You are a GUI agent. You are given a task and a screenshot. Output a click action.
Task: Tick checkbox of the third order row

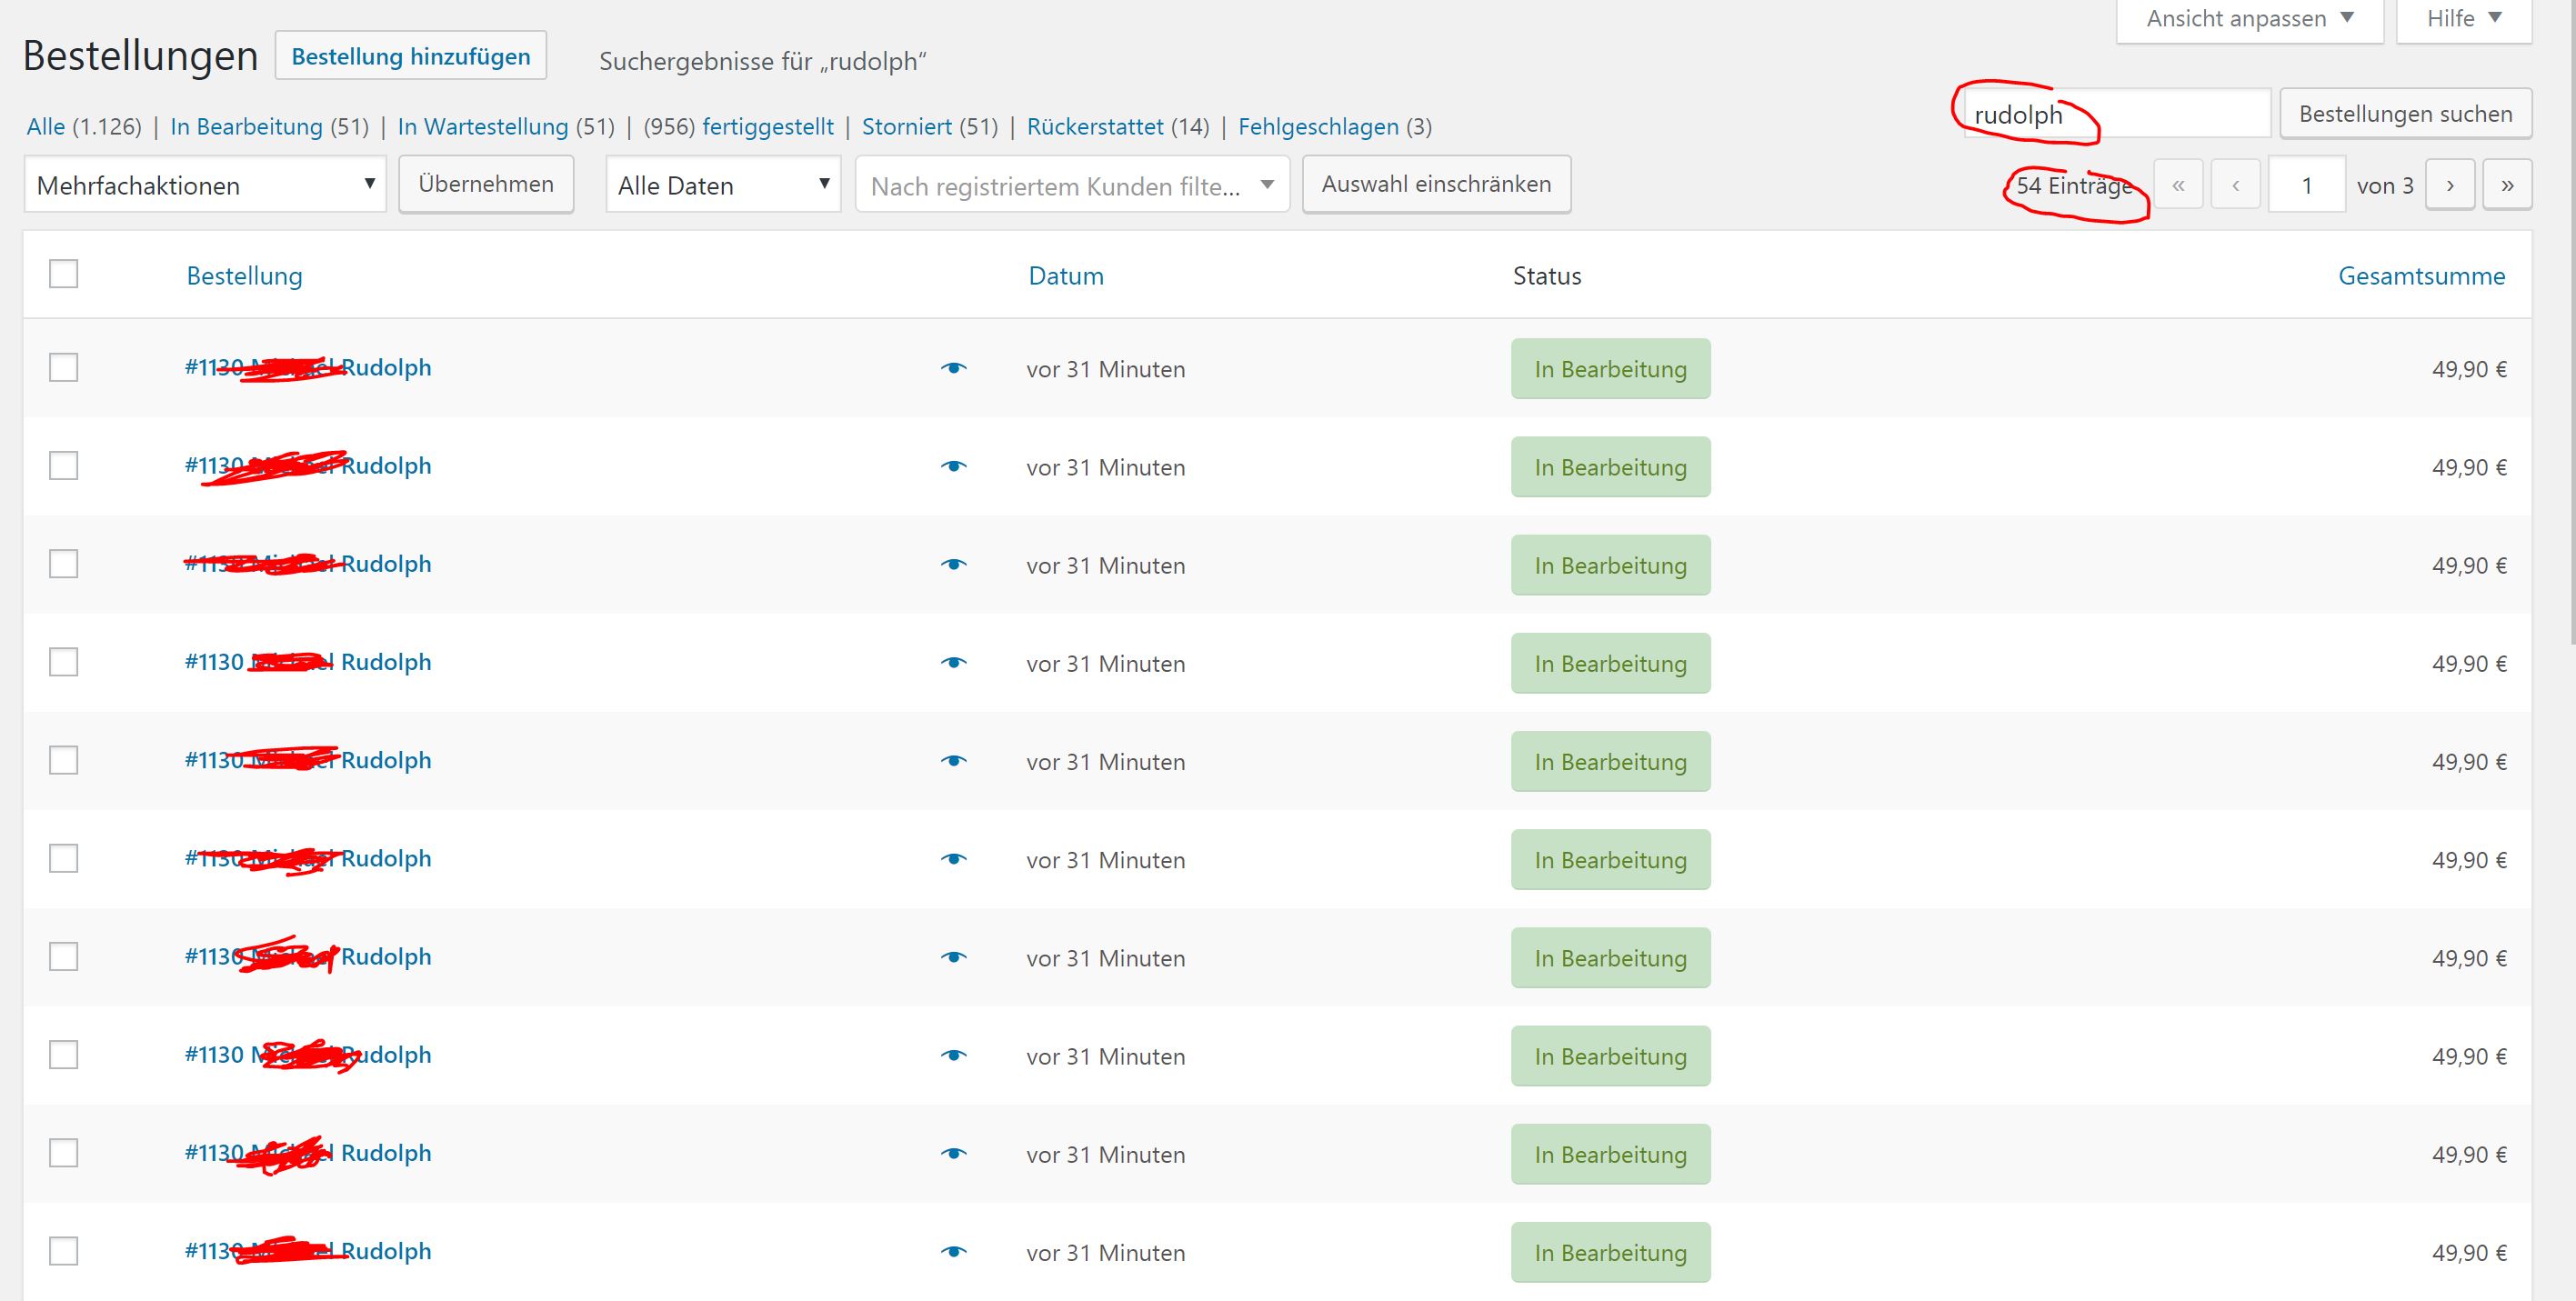click(64, 564)
